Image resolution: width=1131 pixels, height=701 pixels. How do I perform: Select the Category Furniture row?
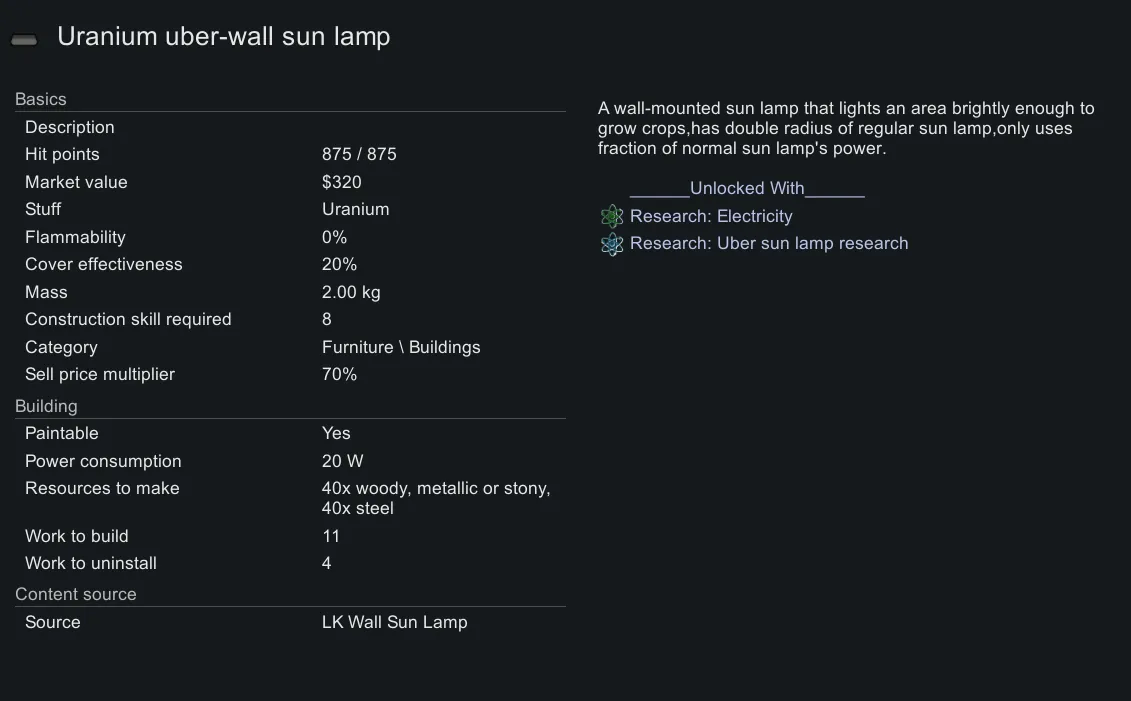click(x=290, y=347)
